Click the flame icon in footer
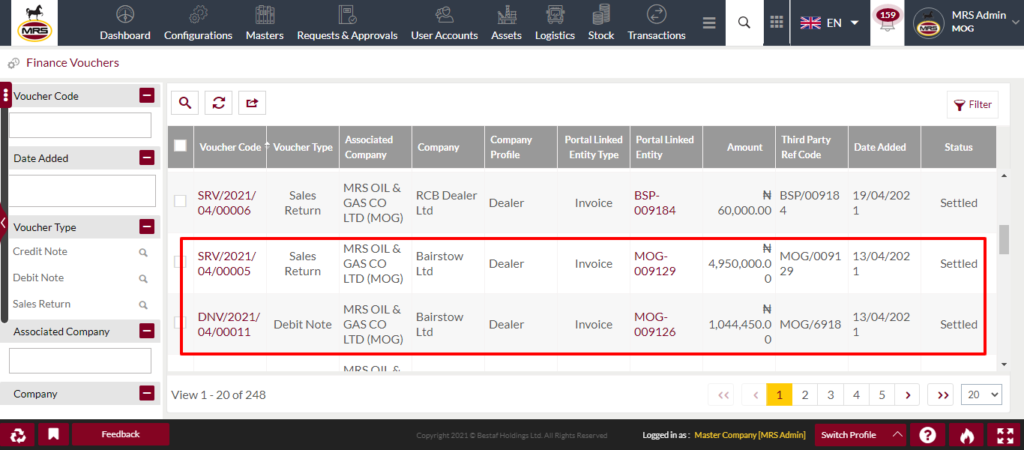Viewport: 1024px width, 450px height. click(965, 435)
